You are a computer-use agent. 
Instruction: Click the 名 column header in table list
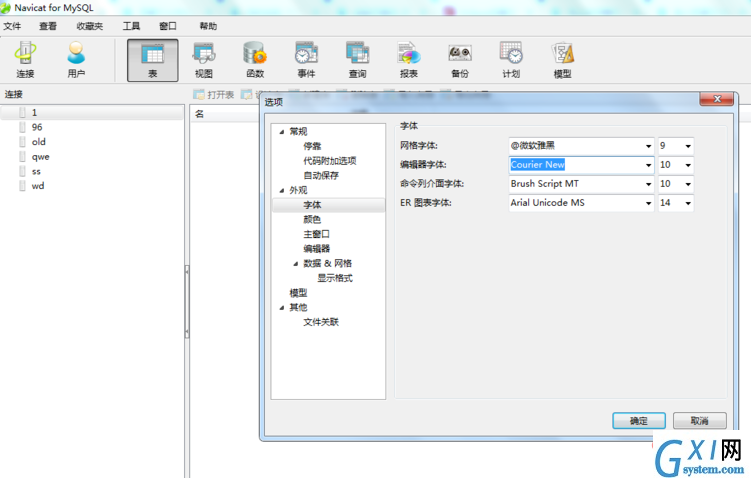point(200,114)
